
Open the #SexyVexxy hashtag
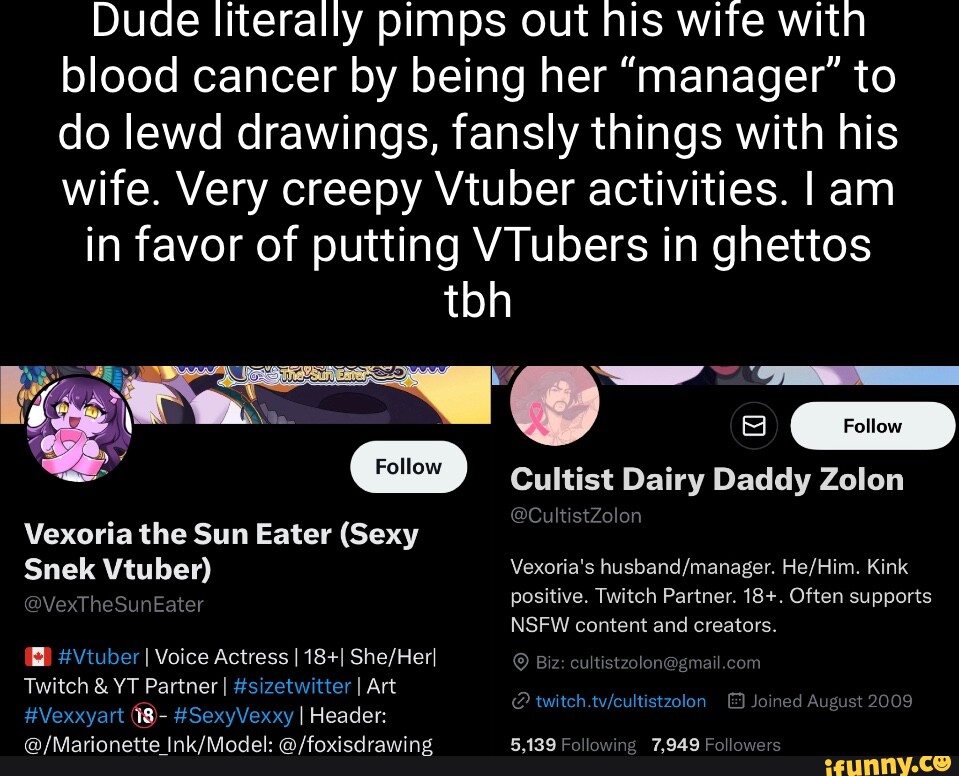point(234,715)
